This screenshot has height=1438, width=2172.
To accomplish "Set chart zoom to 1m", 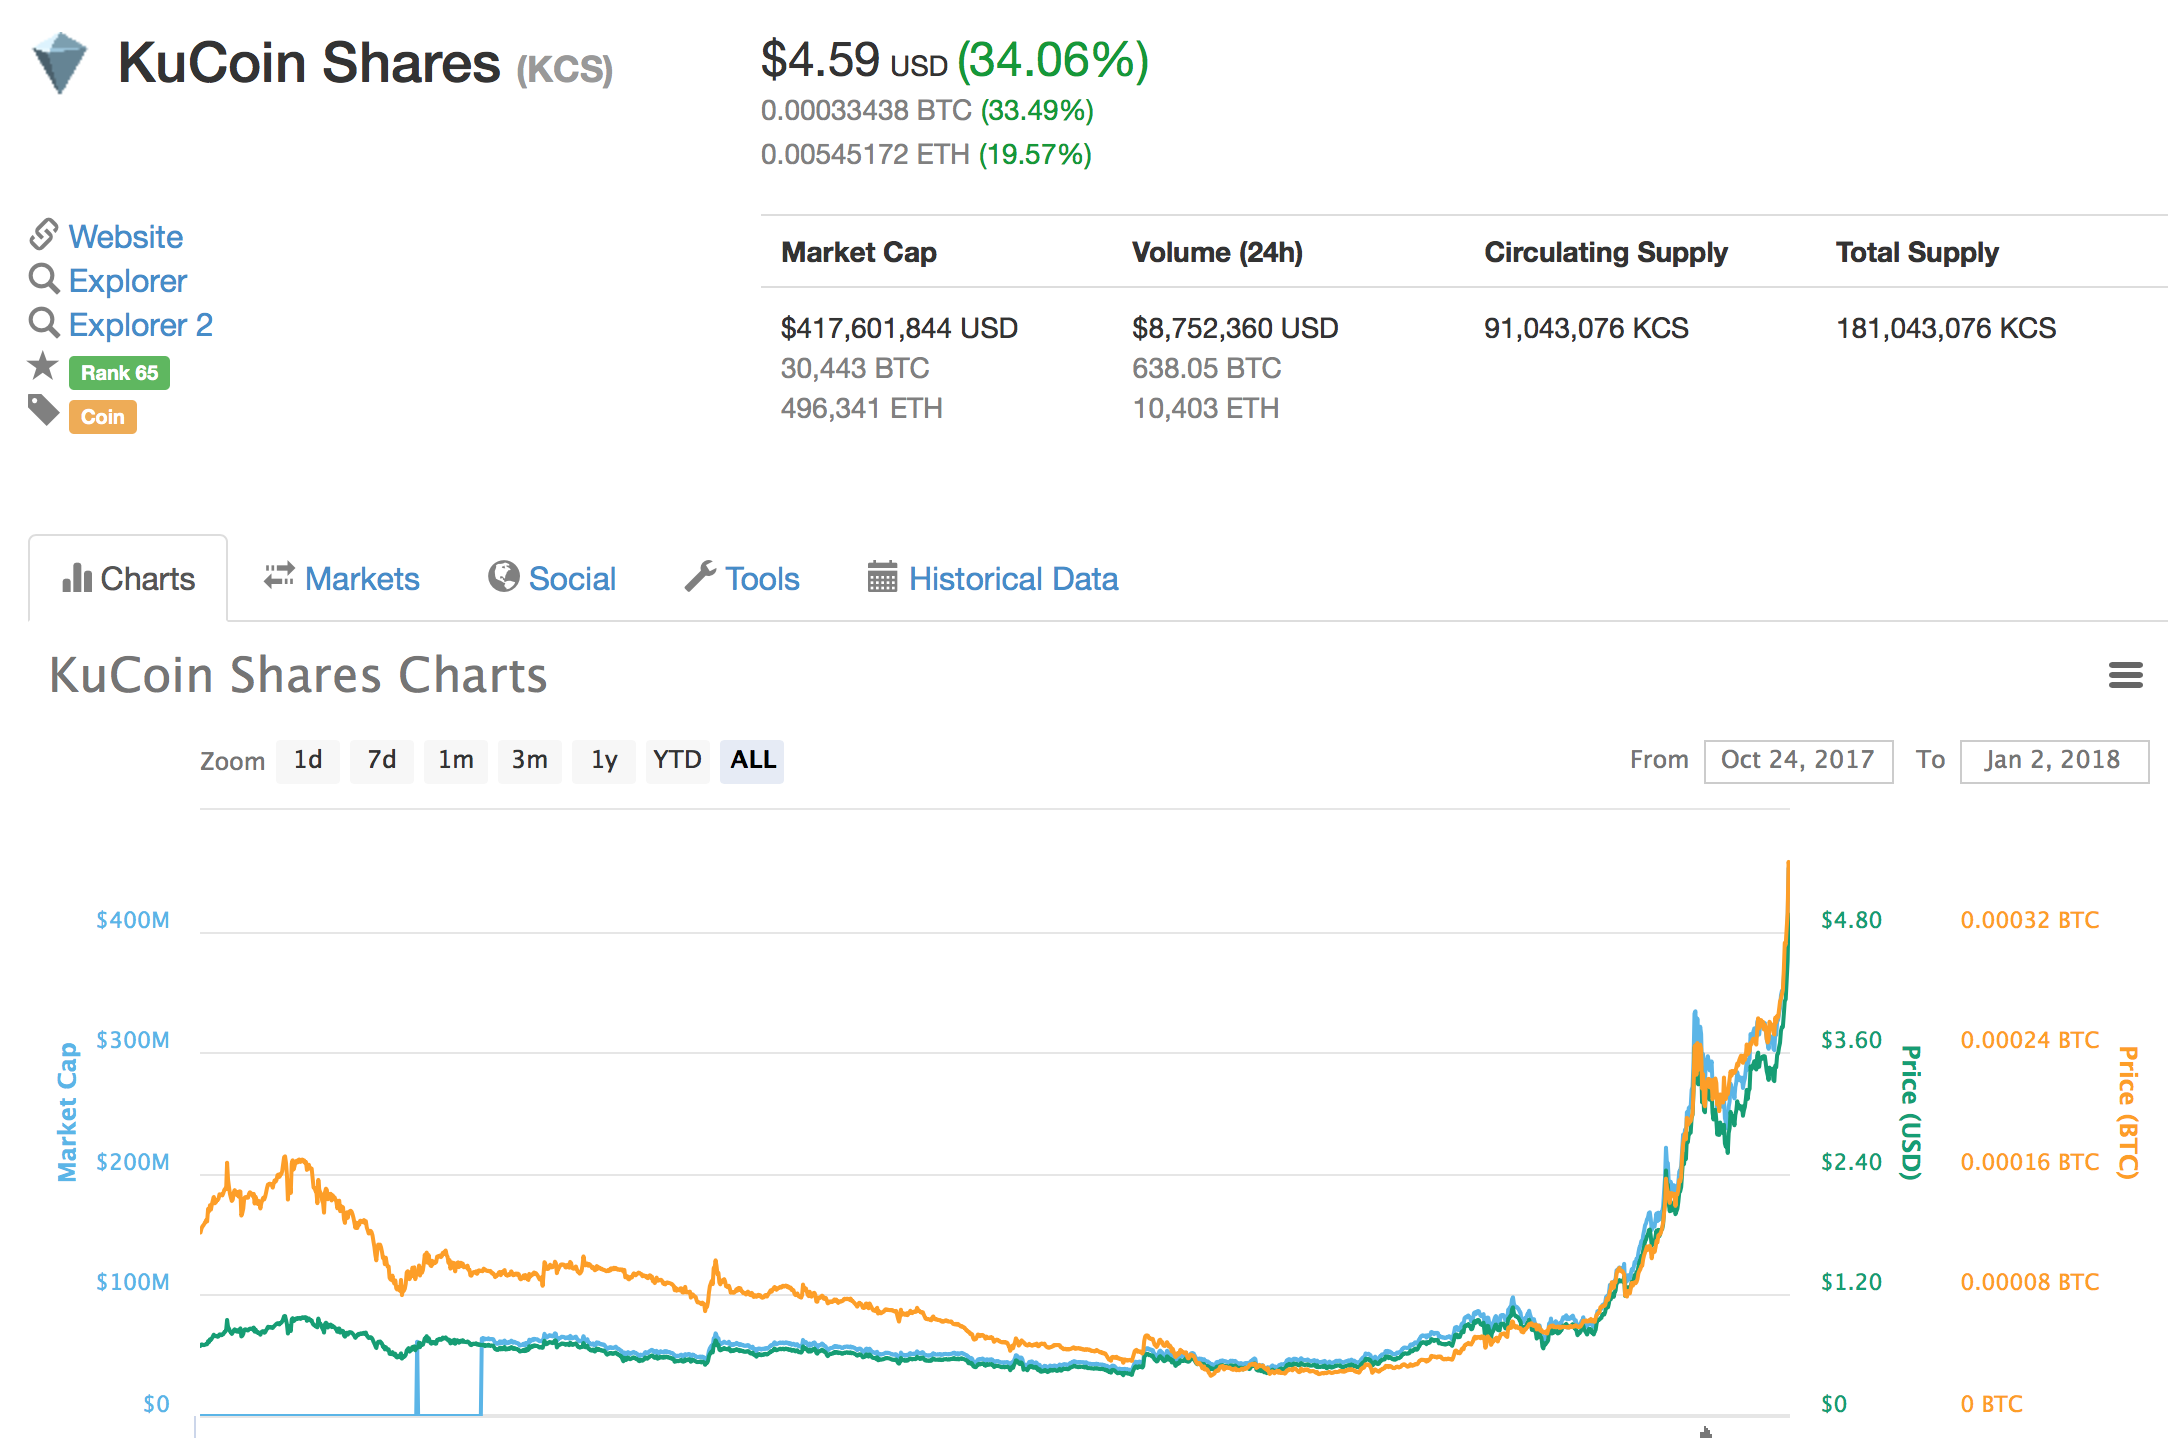I will [456, 761].
